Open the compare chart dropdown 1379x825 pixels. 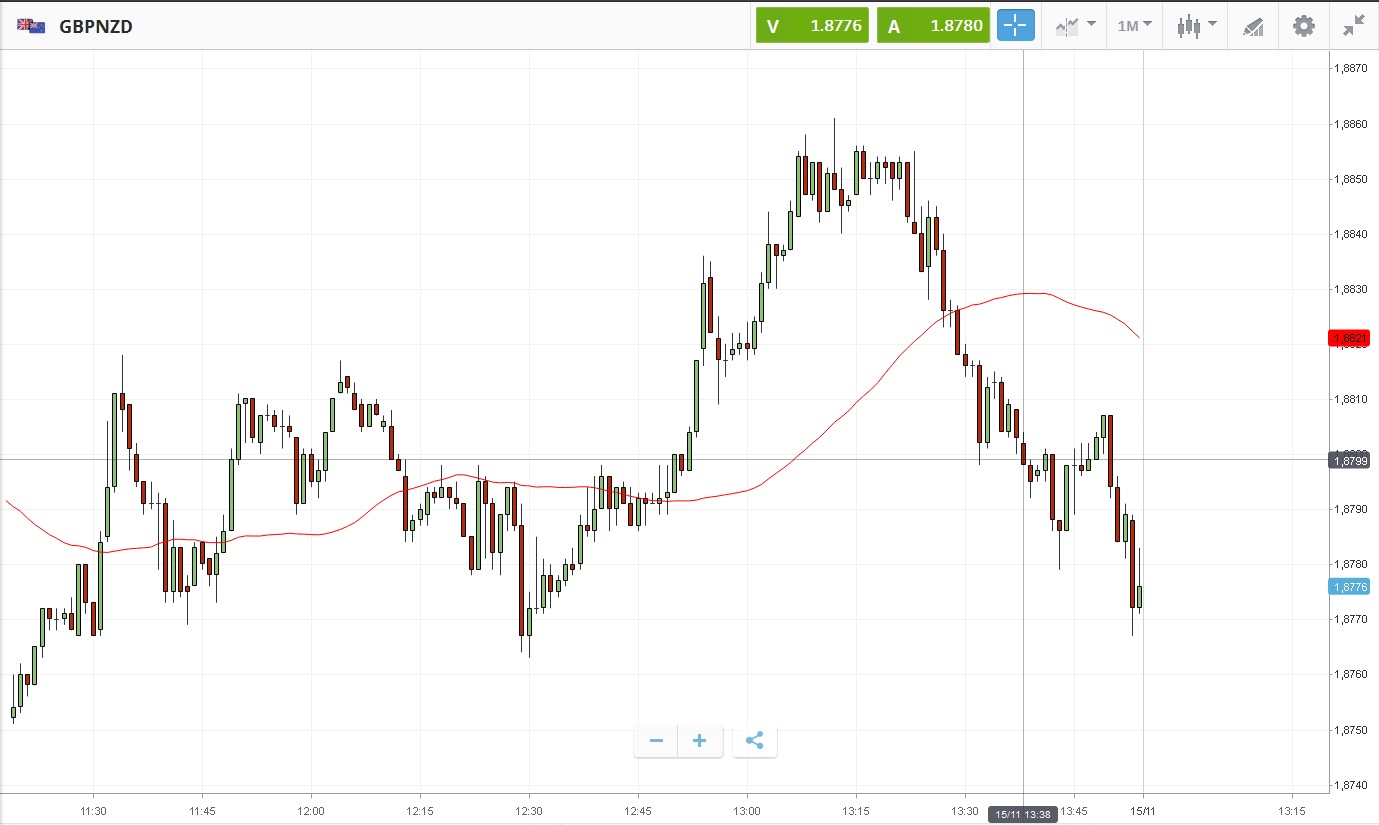click(1075, 26)
